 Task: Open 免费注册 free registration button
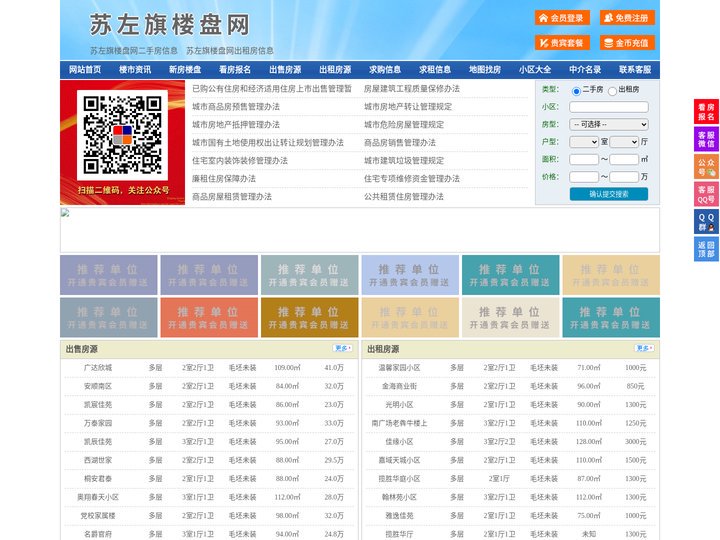627,18
